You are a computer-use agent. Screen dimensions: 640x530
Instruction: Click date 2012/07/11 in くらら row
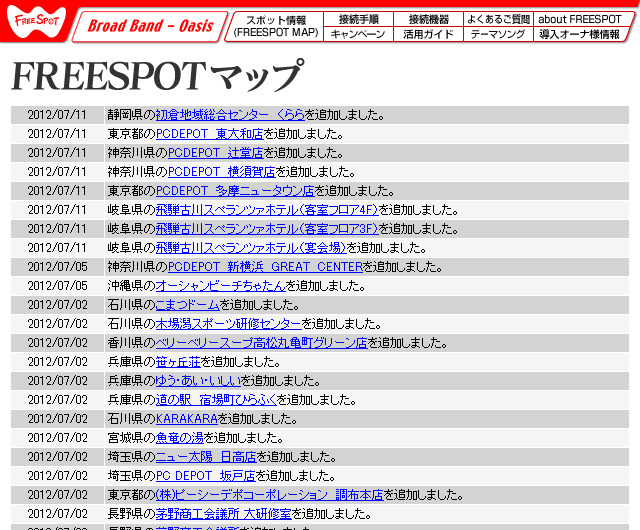(57, 115)
